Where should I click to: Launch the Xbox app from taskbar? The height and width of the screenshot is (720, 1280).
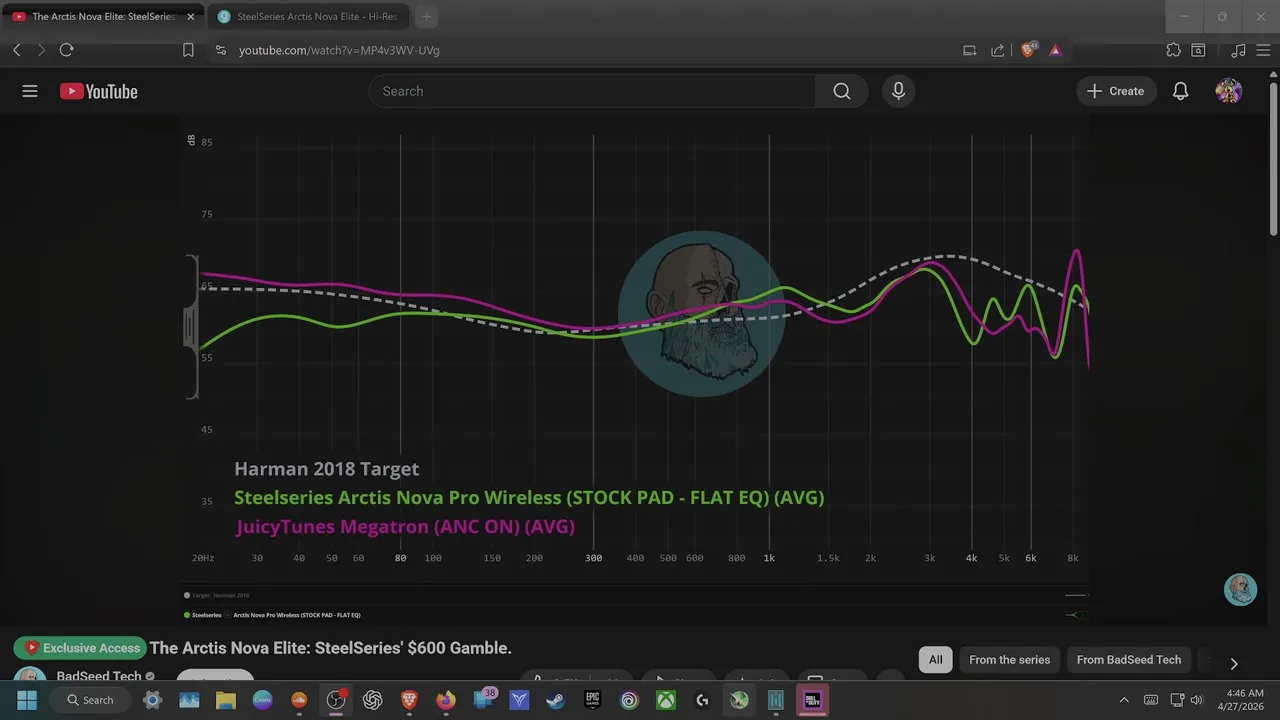[x=665, y=700]
